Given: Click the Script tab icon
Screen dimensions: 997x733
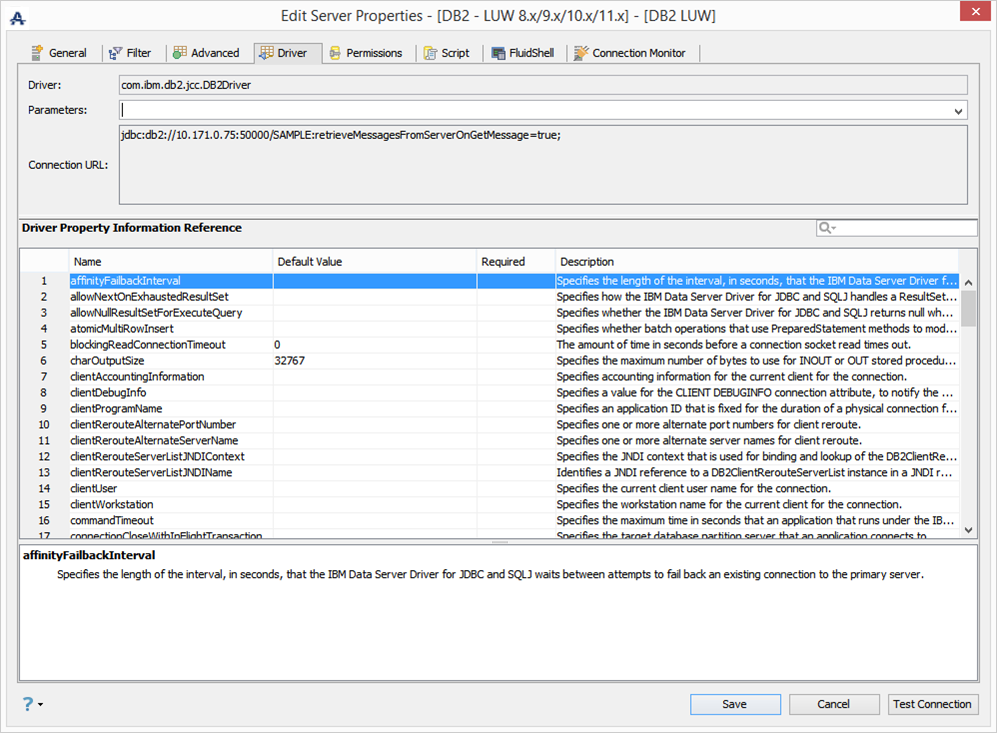Looking at the screenshot, I should coord(430,53).
